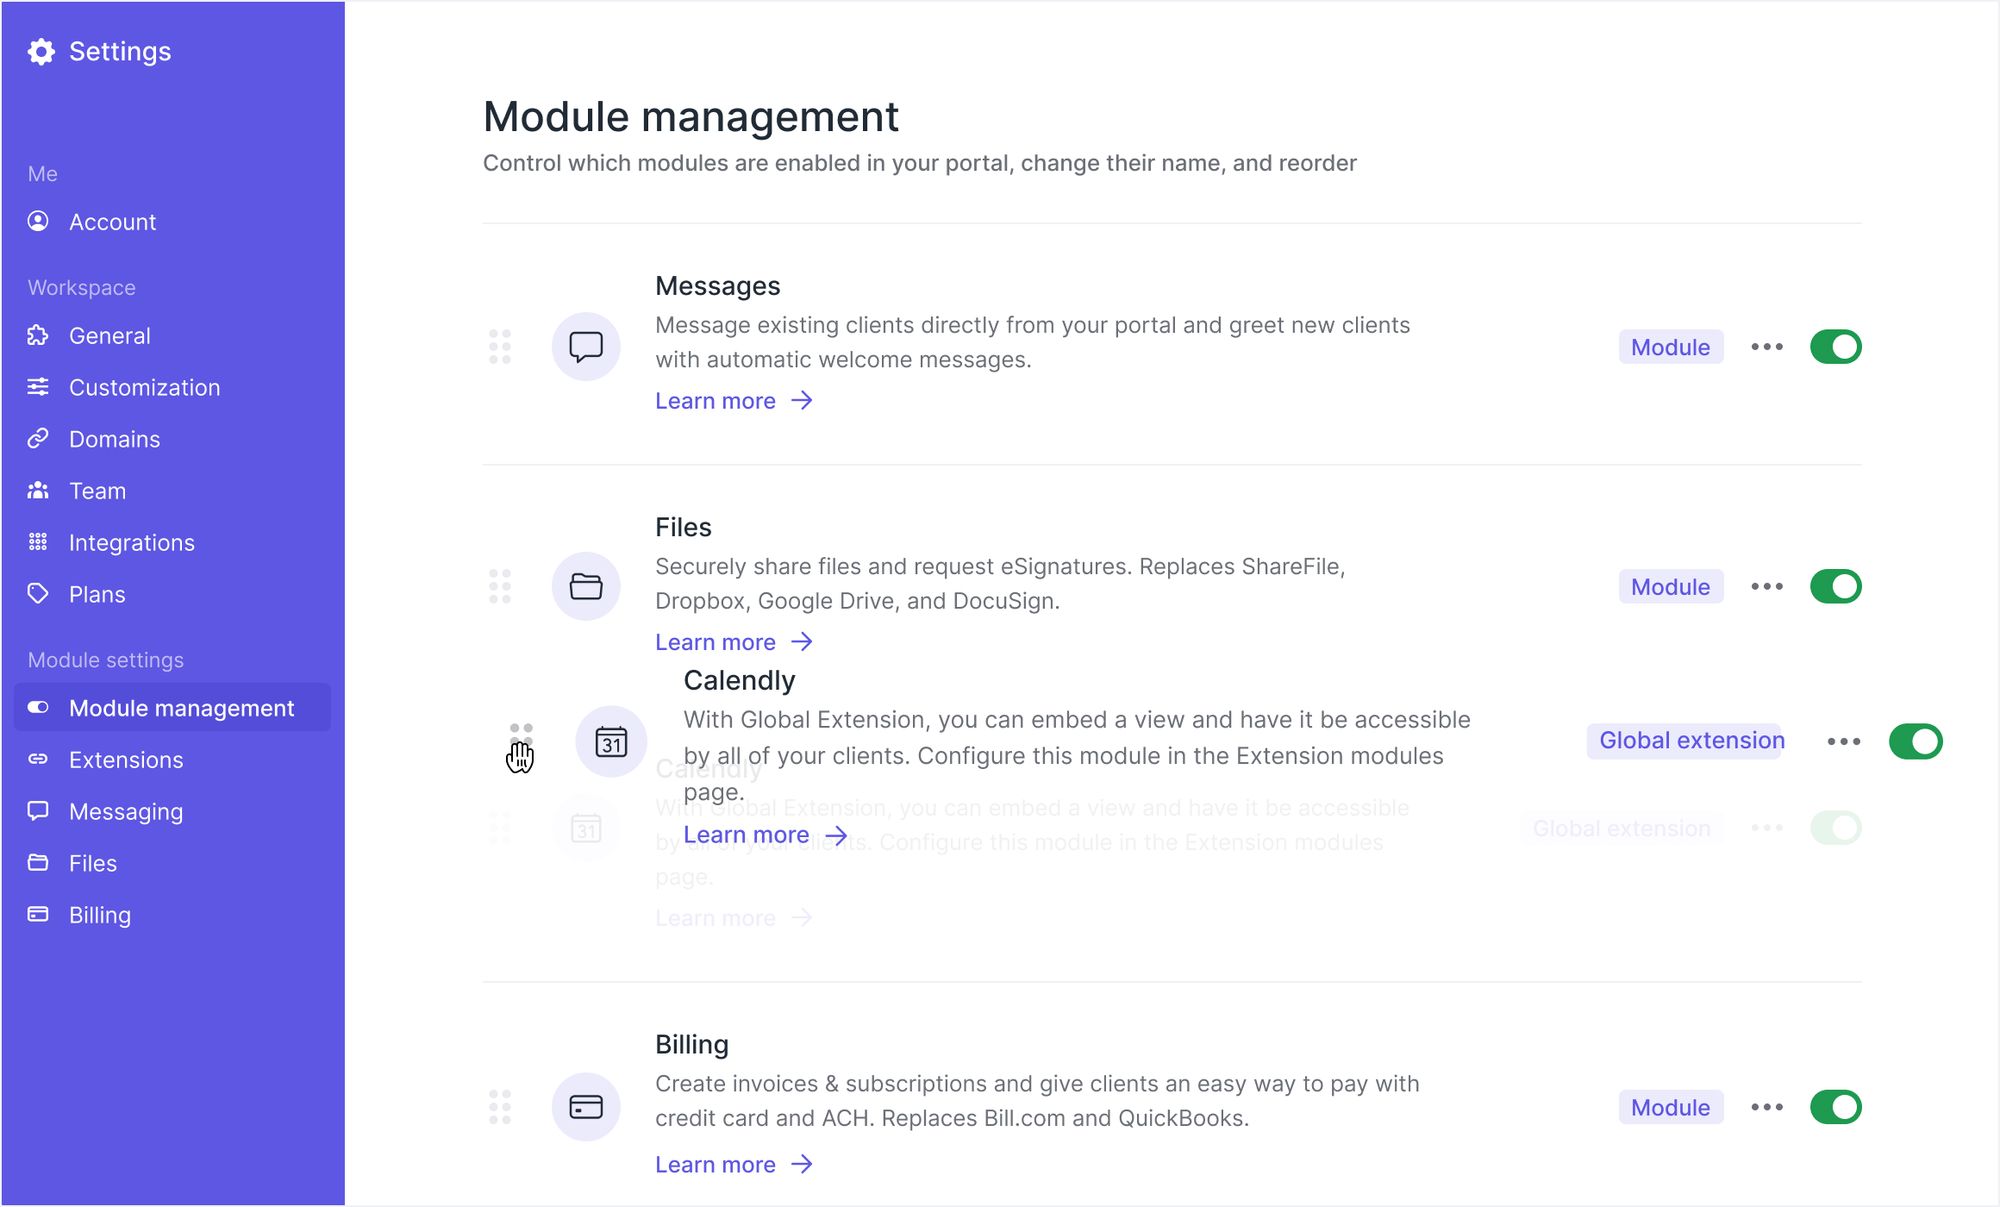Screen dimensions: 2000x1207
Task: Open the Billing row three-dot menu
Action: tap(1767, 1107)
